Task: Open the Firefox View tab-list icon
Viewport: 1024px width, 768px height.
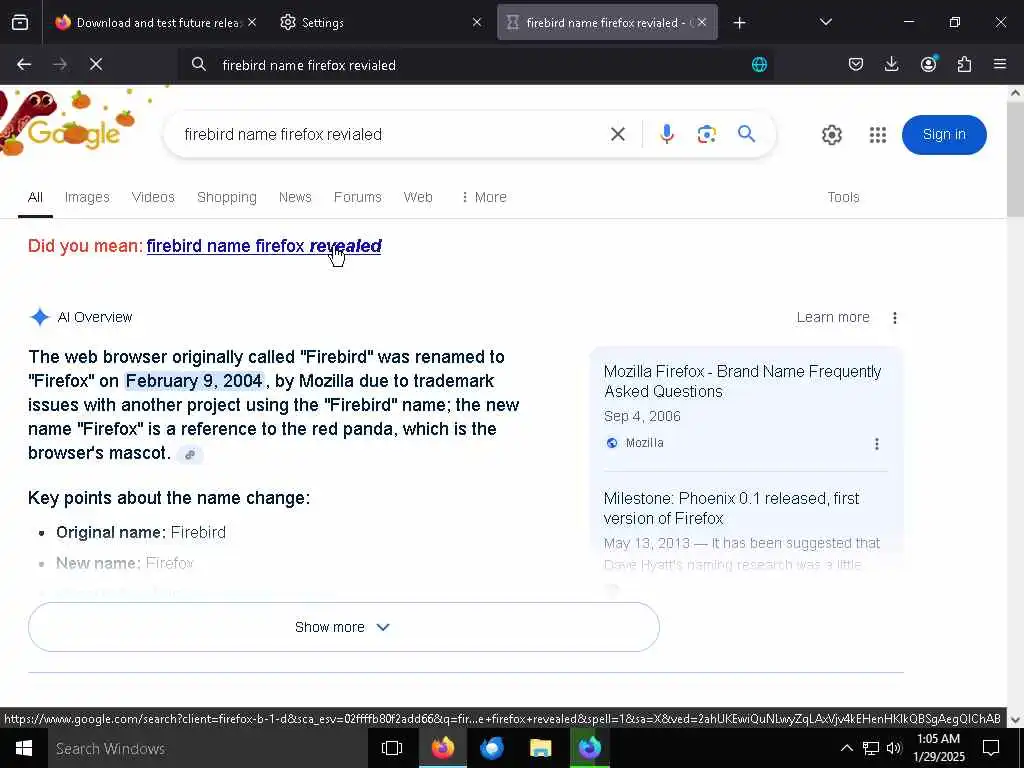Action: (20, 22)
